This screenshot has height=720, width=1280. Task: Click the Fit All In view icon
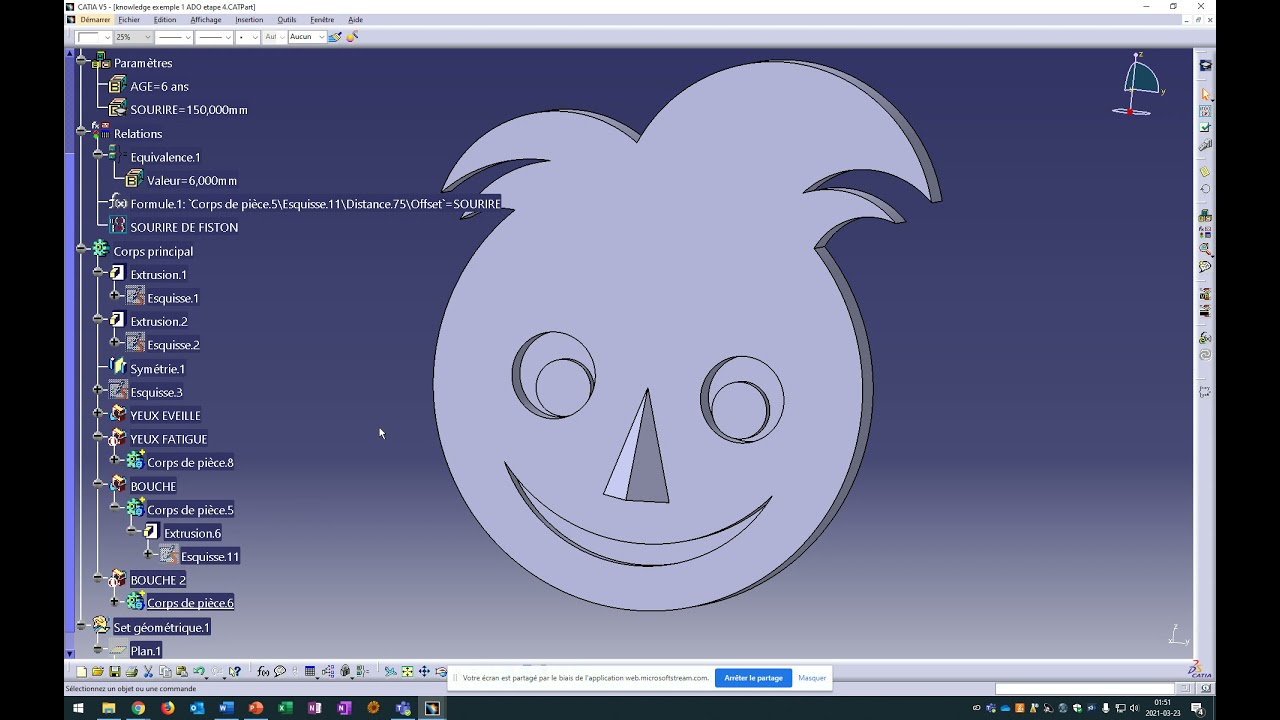click(408, 672)
